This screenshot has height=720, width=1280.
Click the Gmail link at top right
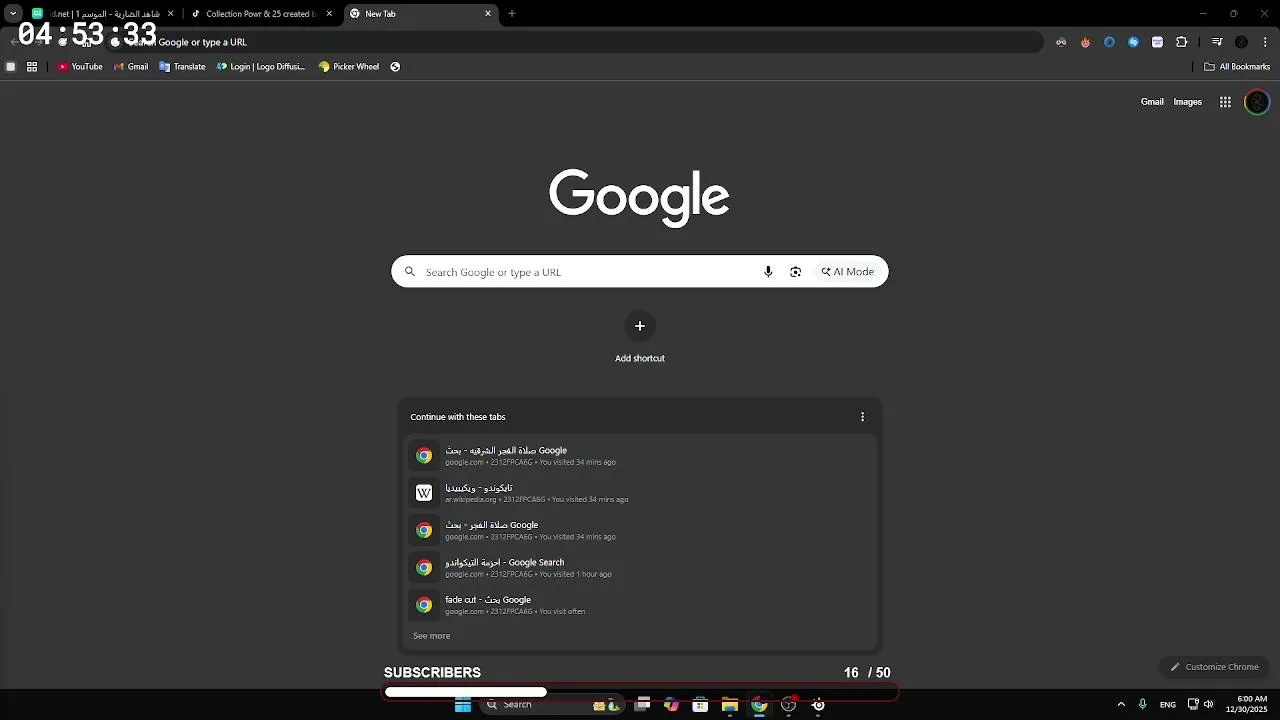pos(1152,102)
